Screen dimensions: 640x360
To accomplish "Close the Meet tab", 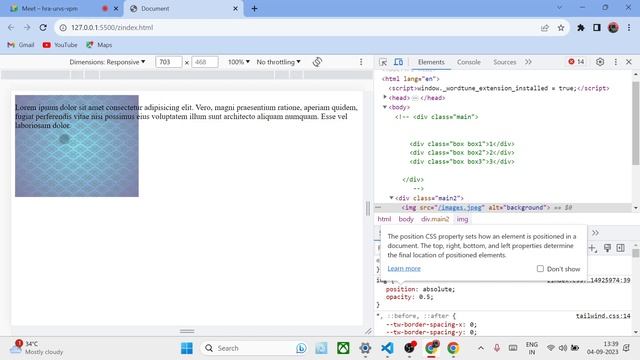I will click(x=116, y=9).
